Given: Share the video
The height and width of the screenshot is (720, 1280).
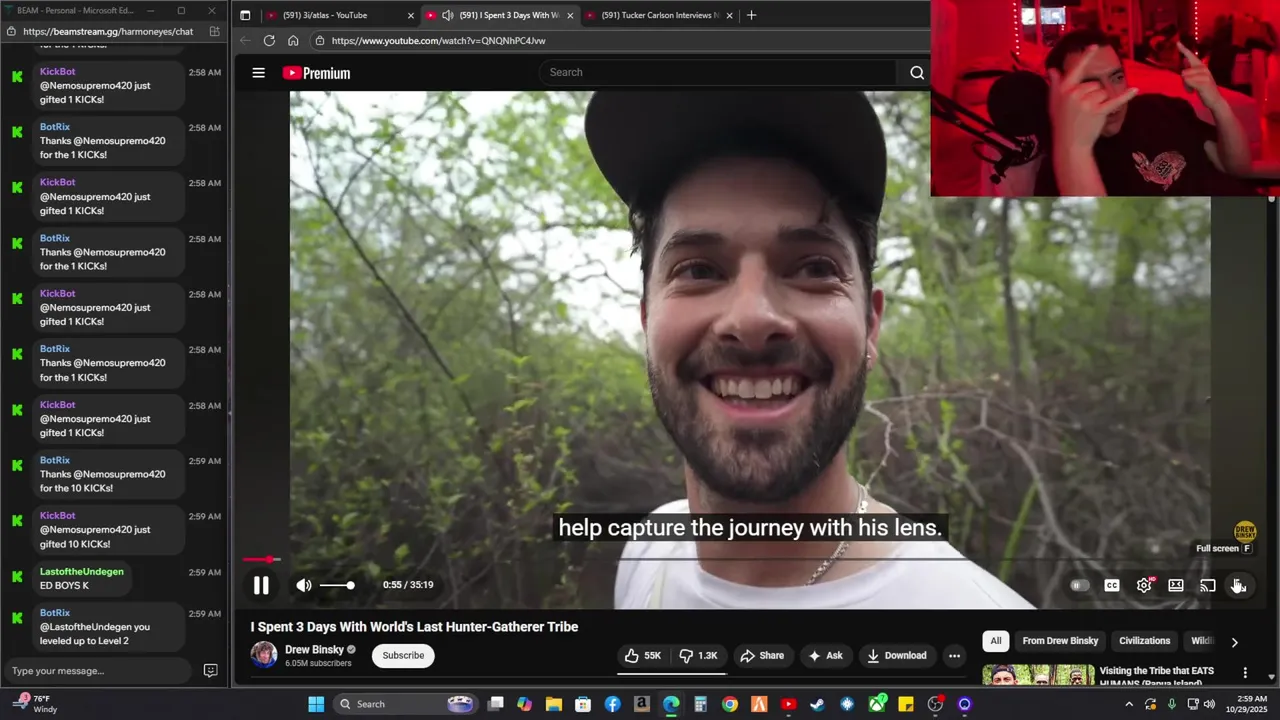Looking at the screenshot, I should pos(762,656).
